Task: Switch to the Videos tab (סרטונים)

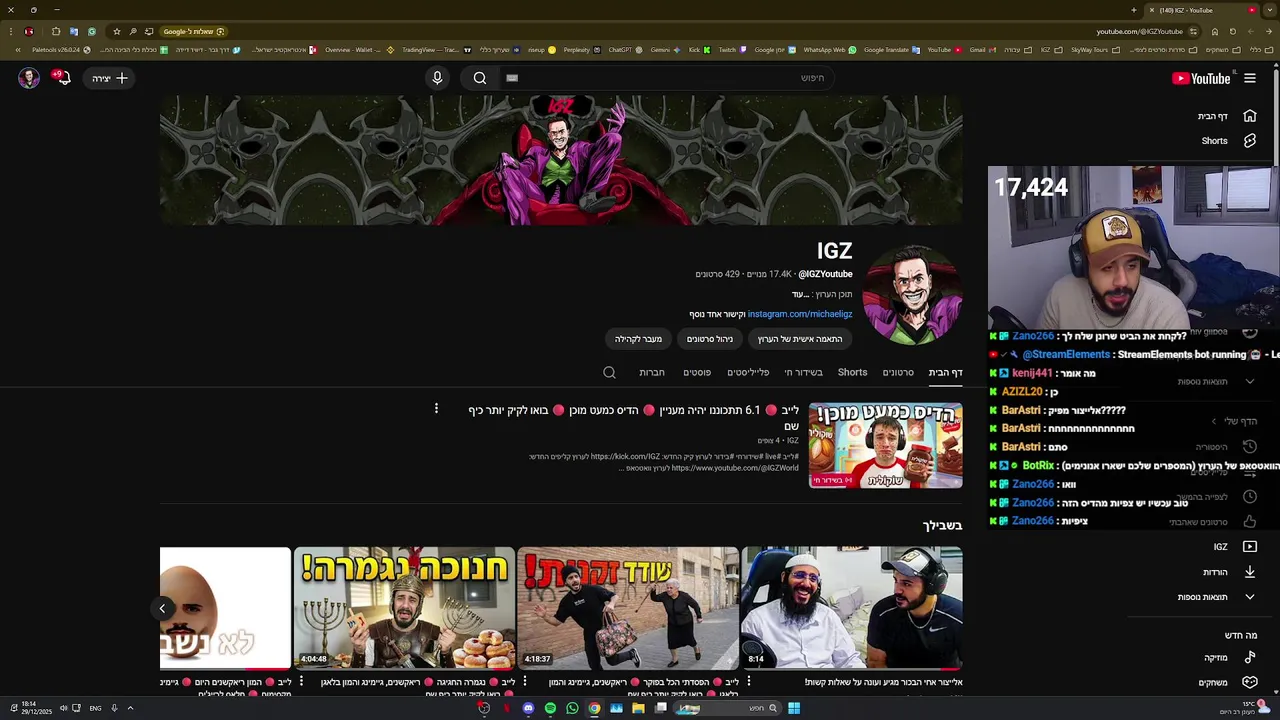Action: click(898, 372)
